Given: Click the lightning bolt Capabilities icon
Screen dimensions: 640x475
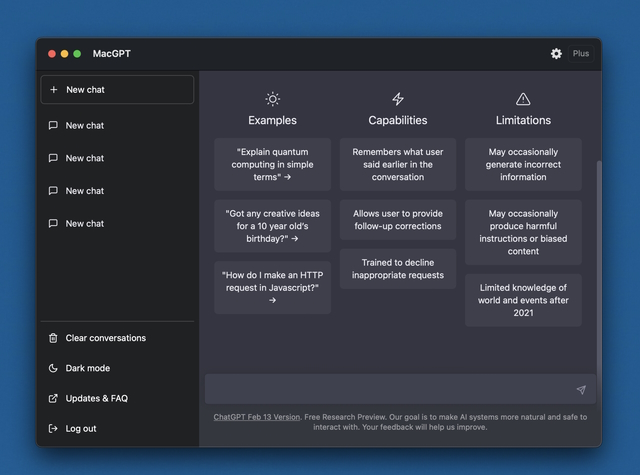Looking at the screenshot, I should click(398, 99).
